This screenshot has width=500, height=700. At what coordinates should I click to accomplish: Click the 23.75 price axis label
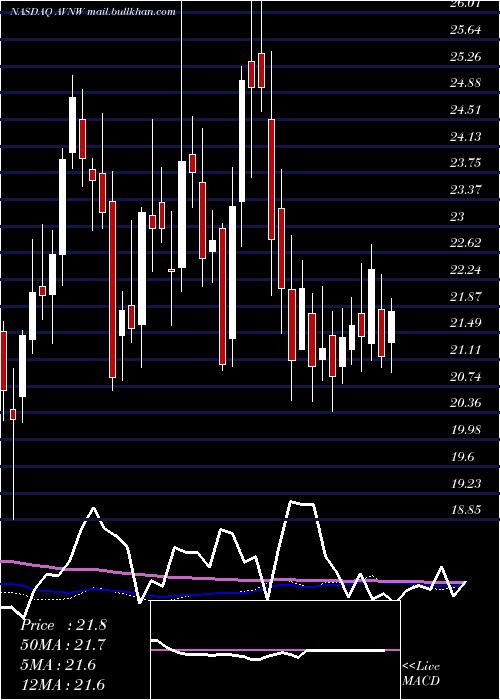click(x=466, y=163)
